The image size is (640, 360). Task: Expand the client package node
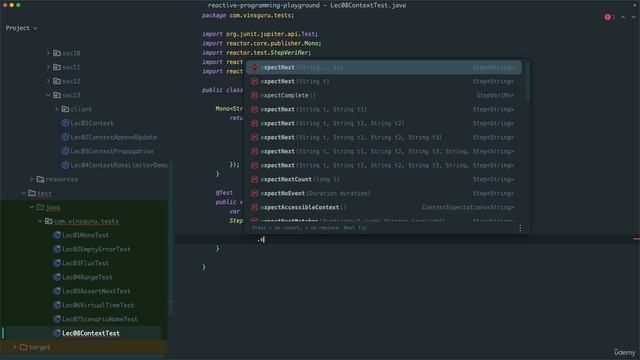point(56,109)
